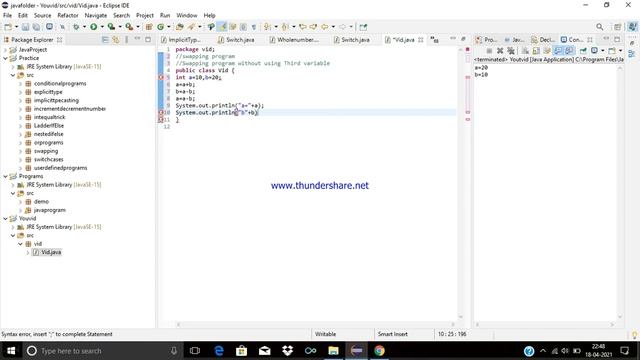The width and height of the screenshot is (640, 360).
Task: Toggle Show Console on standard error change
Action: [x=569, y=51]
